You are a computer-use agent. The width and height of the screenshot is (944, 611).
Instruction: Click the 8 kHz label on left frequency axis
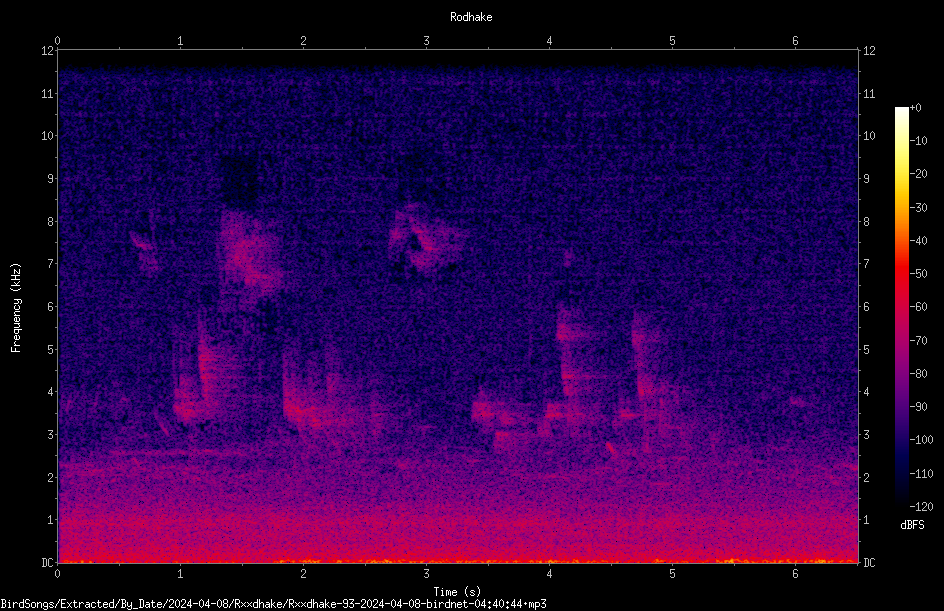pos(50,222)
